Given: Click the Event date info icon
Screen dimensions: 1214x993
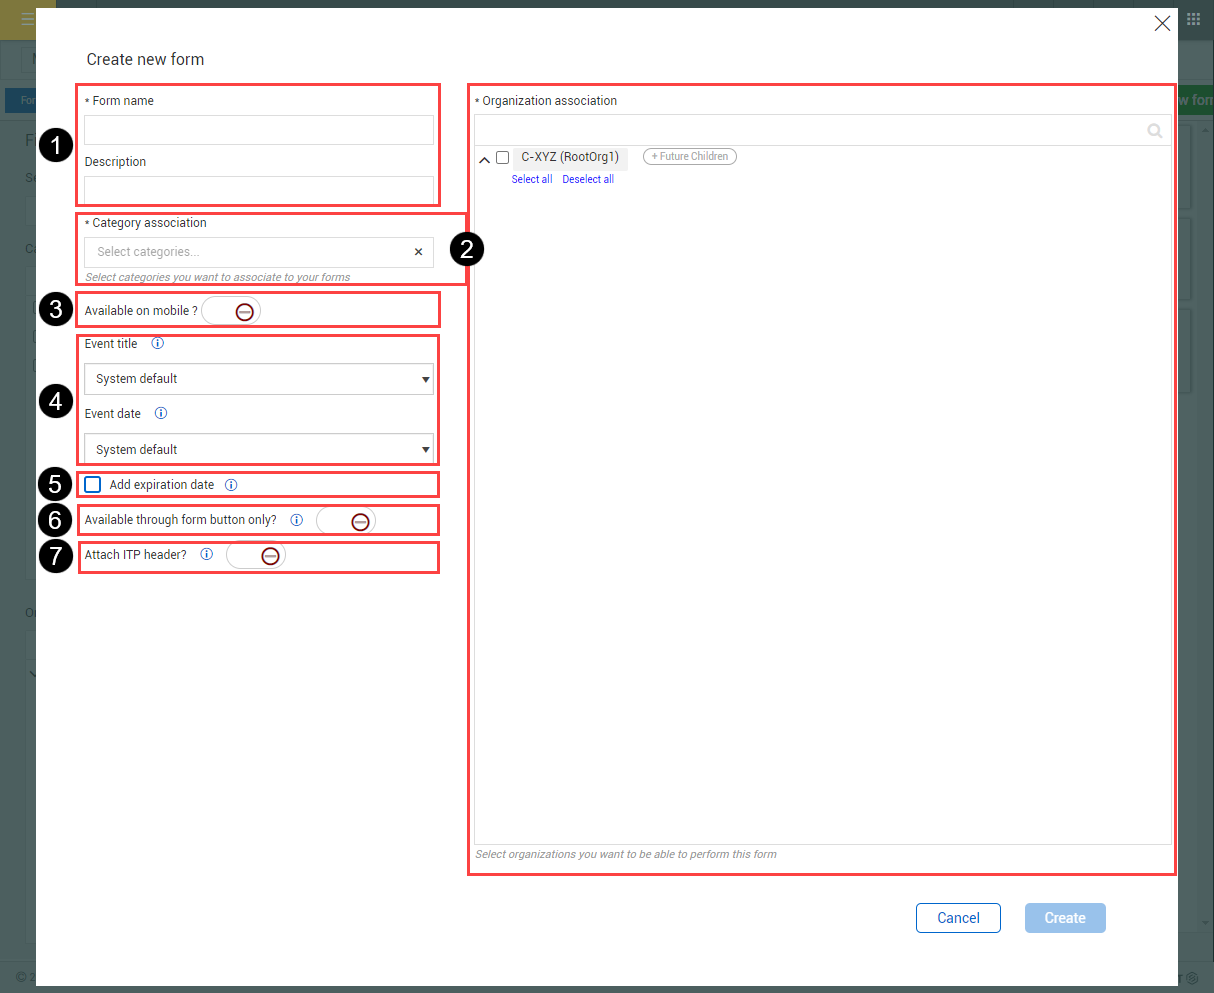Looking at the screenshot, I should point(161,413).
